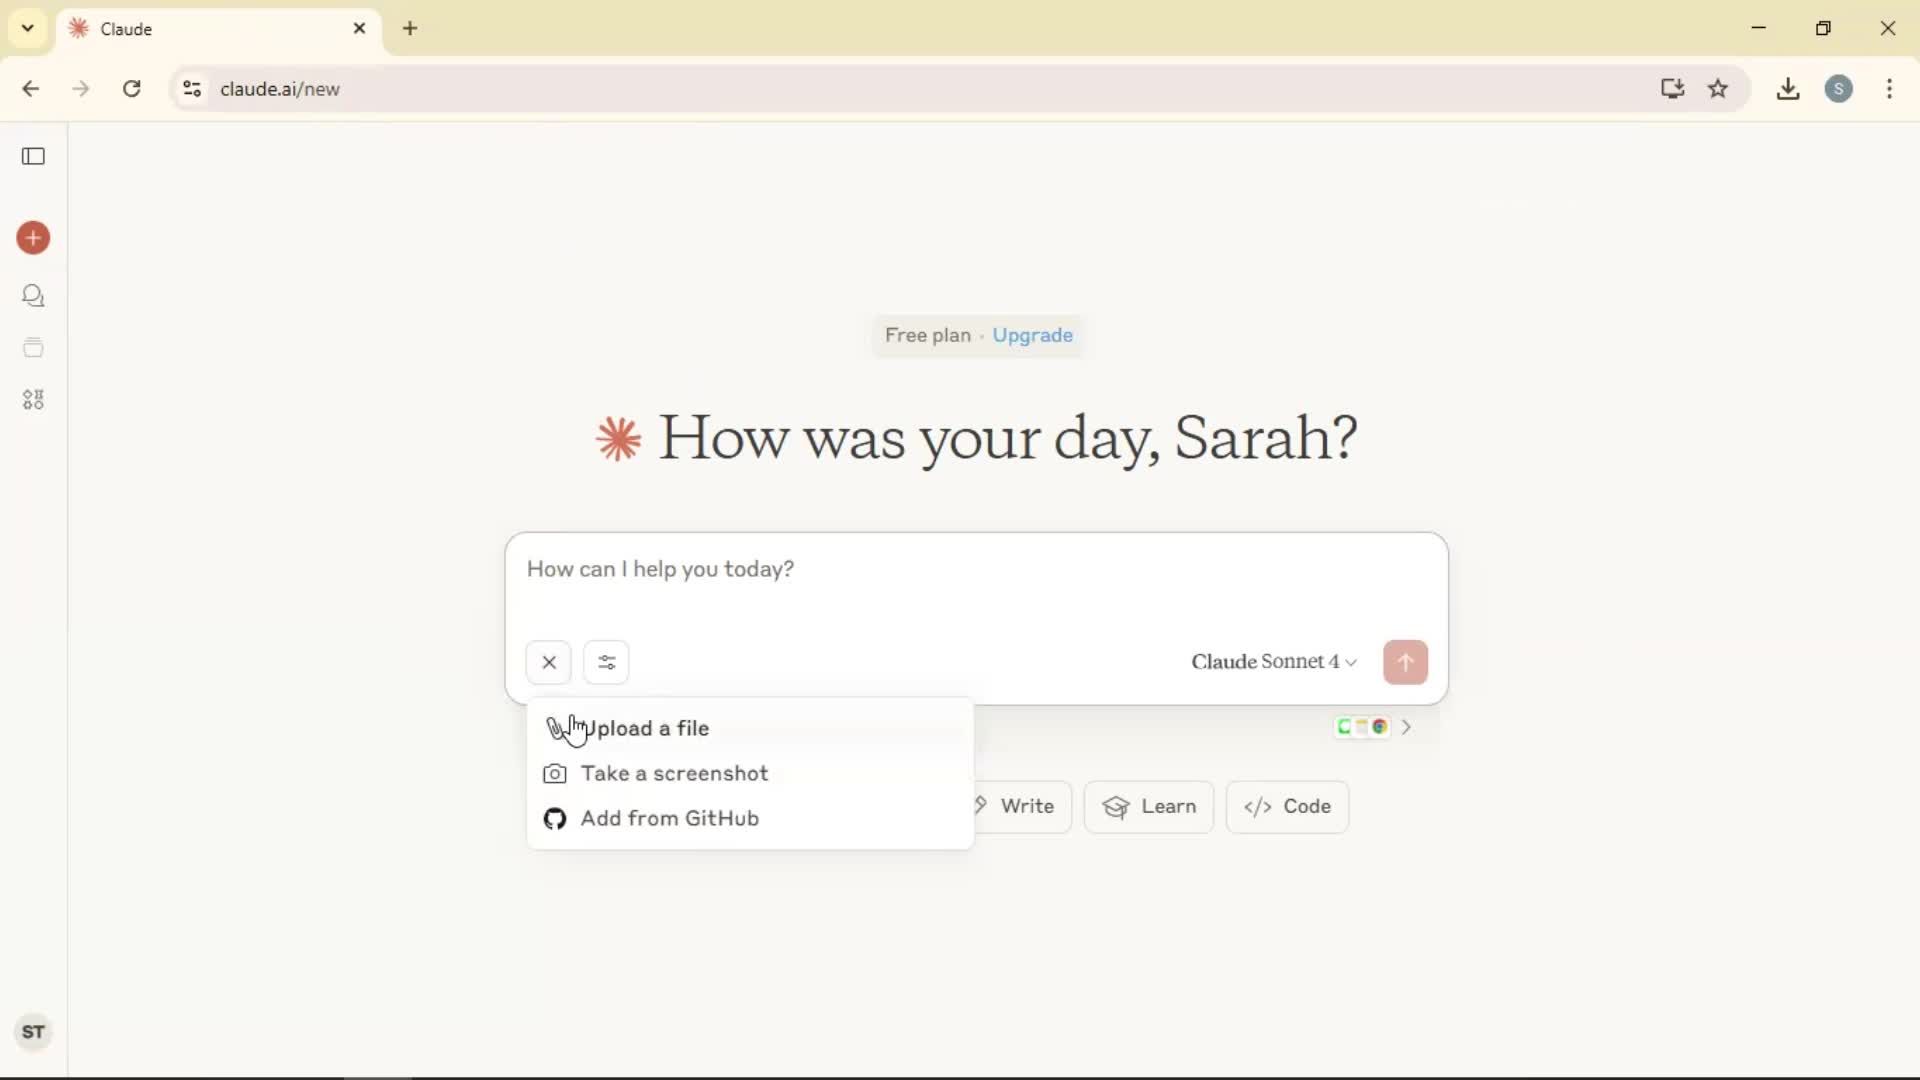This screenshot has height=1080, width=1920.
Task: View site information icon in address bar
Action: click(x=192, y=89)
